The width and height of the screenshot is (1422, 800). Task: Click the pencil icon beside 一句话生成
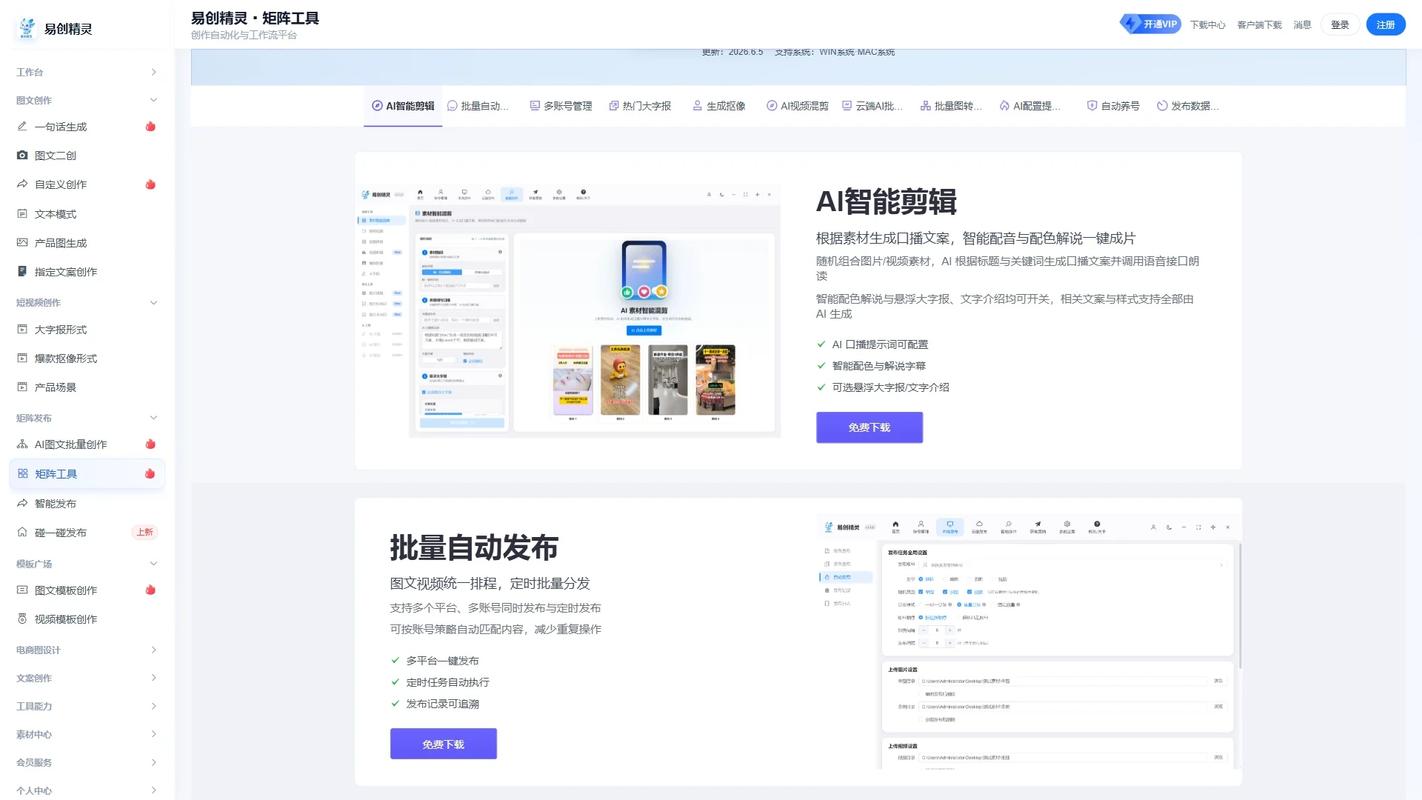[23, 127]
